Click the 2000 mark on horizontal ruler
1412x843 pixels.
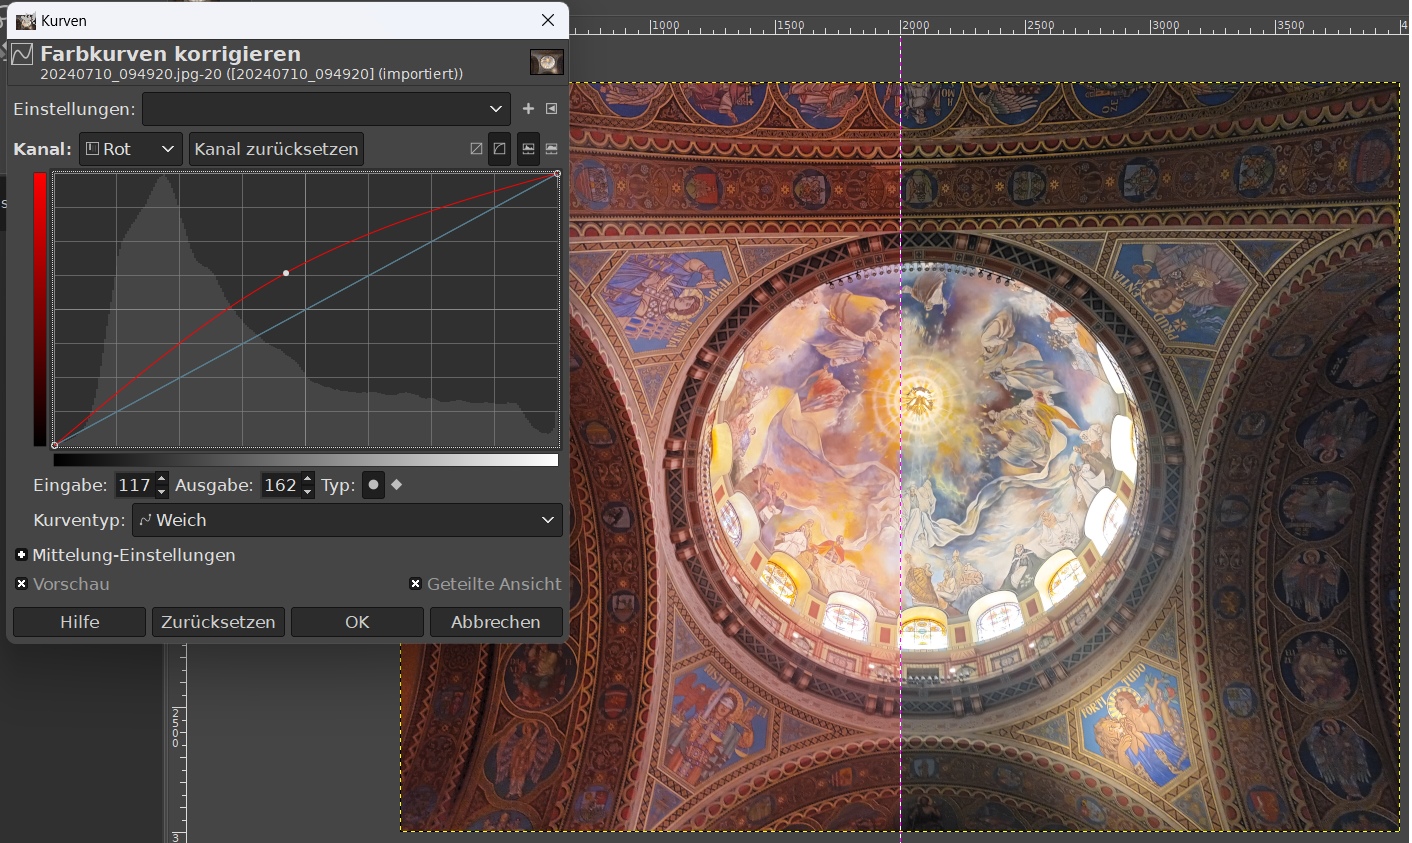[915, 26]
